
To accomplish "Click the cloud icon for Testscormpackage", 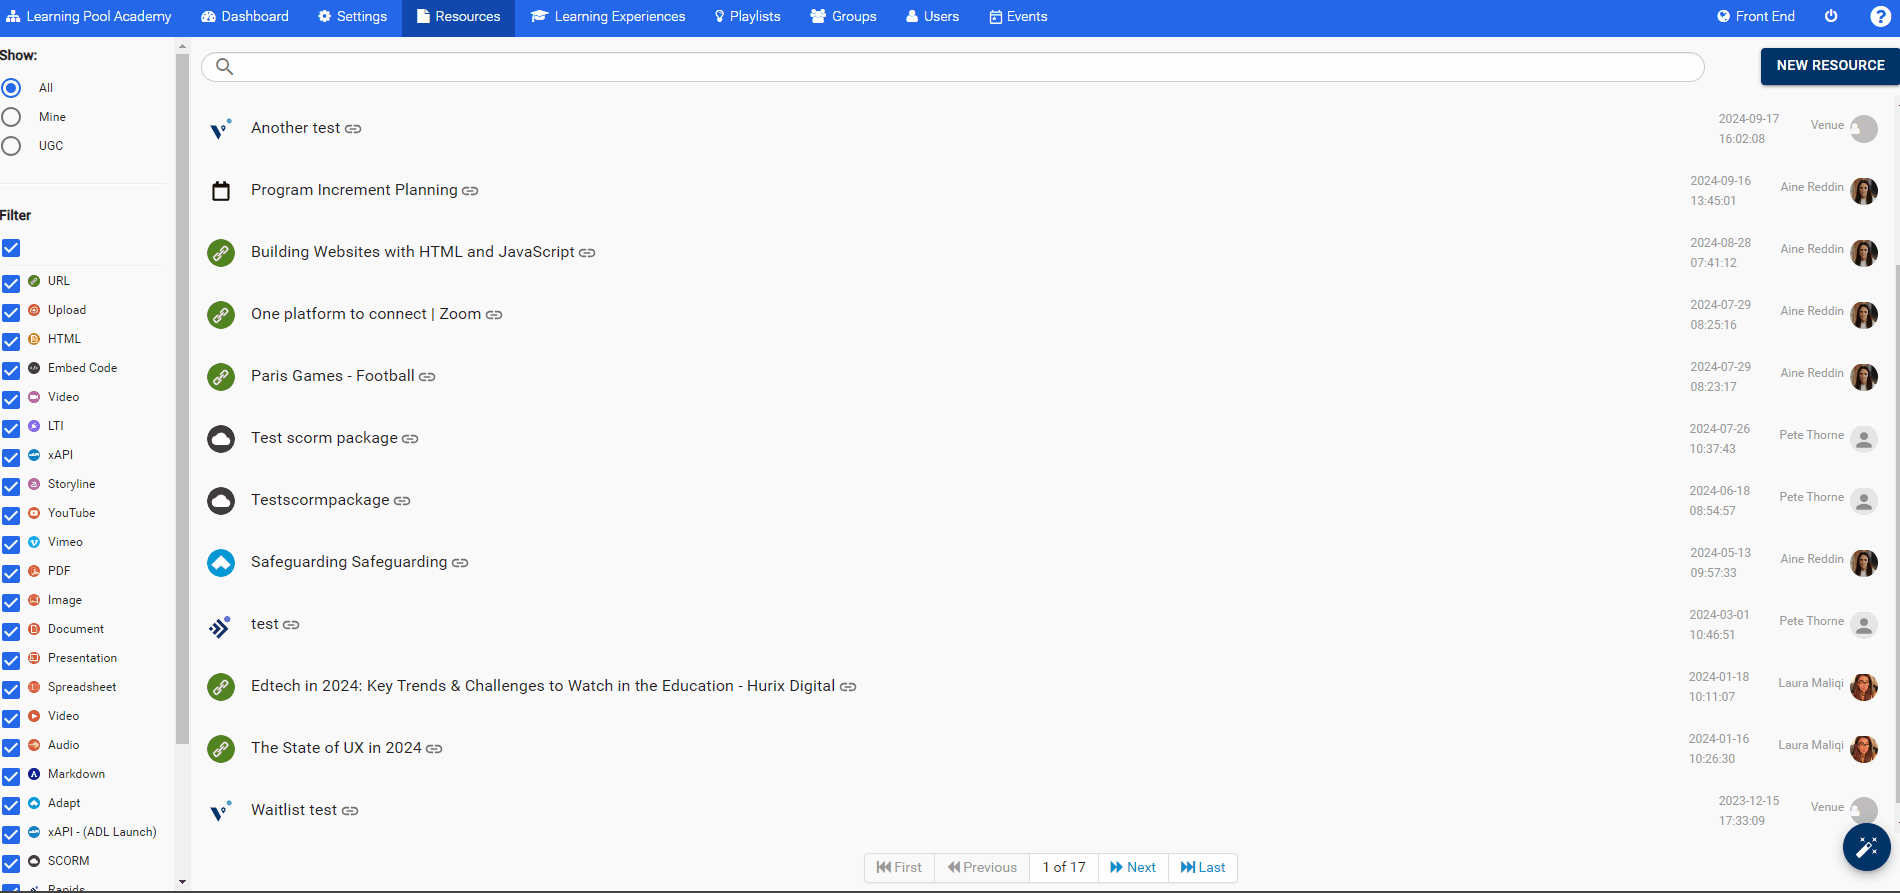I will pos(221,501).
